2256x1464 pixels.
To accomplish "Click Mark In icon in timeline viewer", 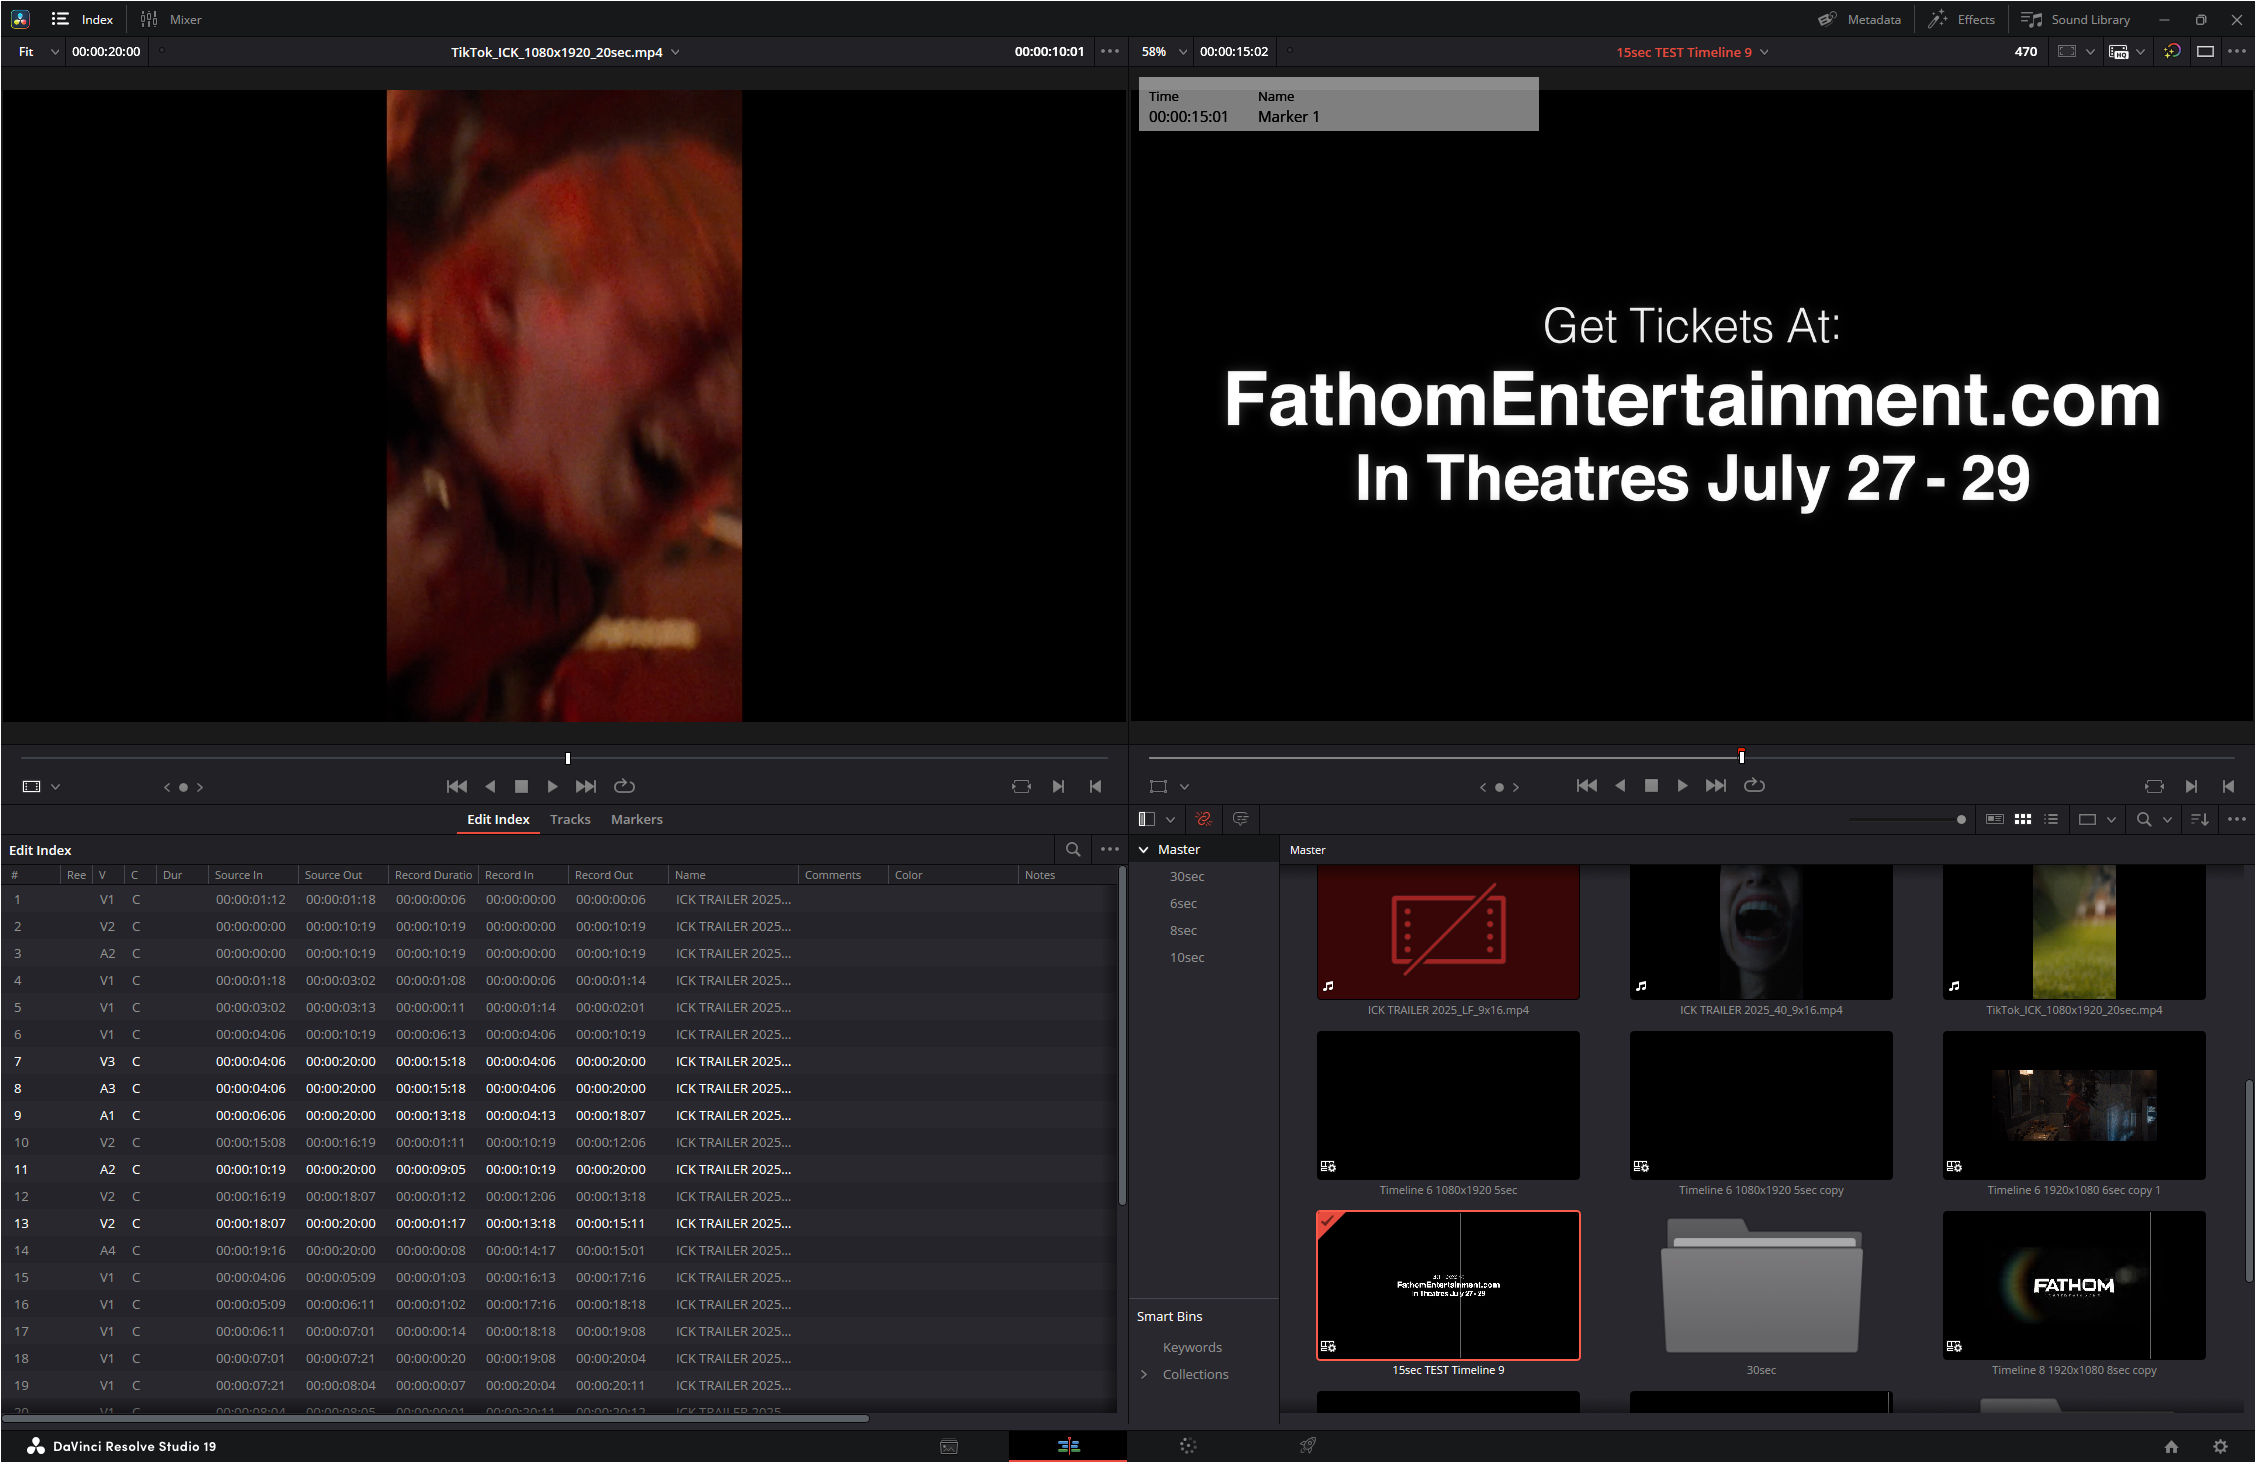I will [2191, 786].
